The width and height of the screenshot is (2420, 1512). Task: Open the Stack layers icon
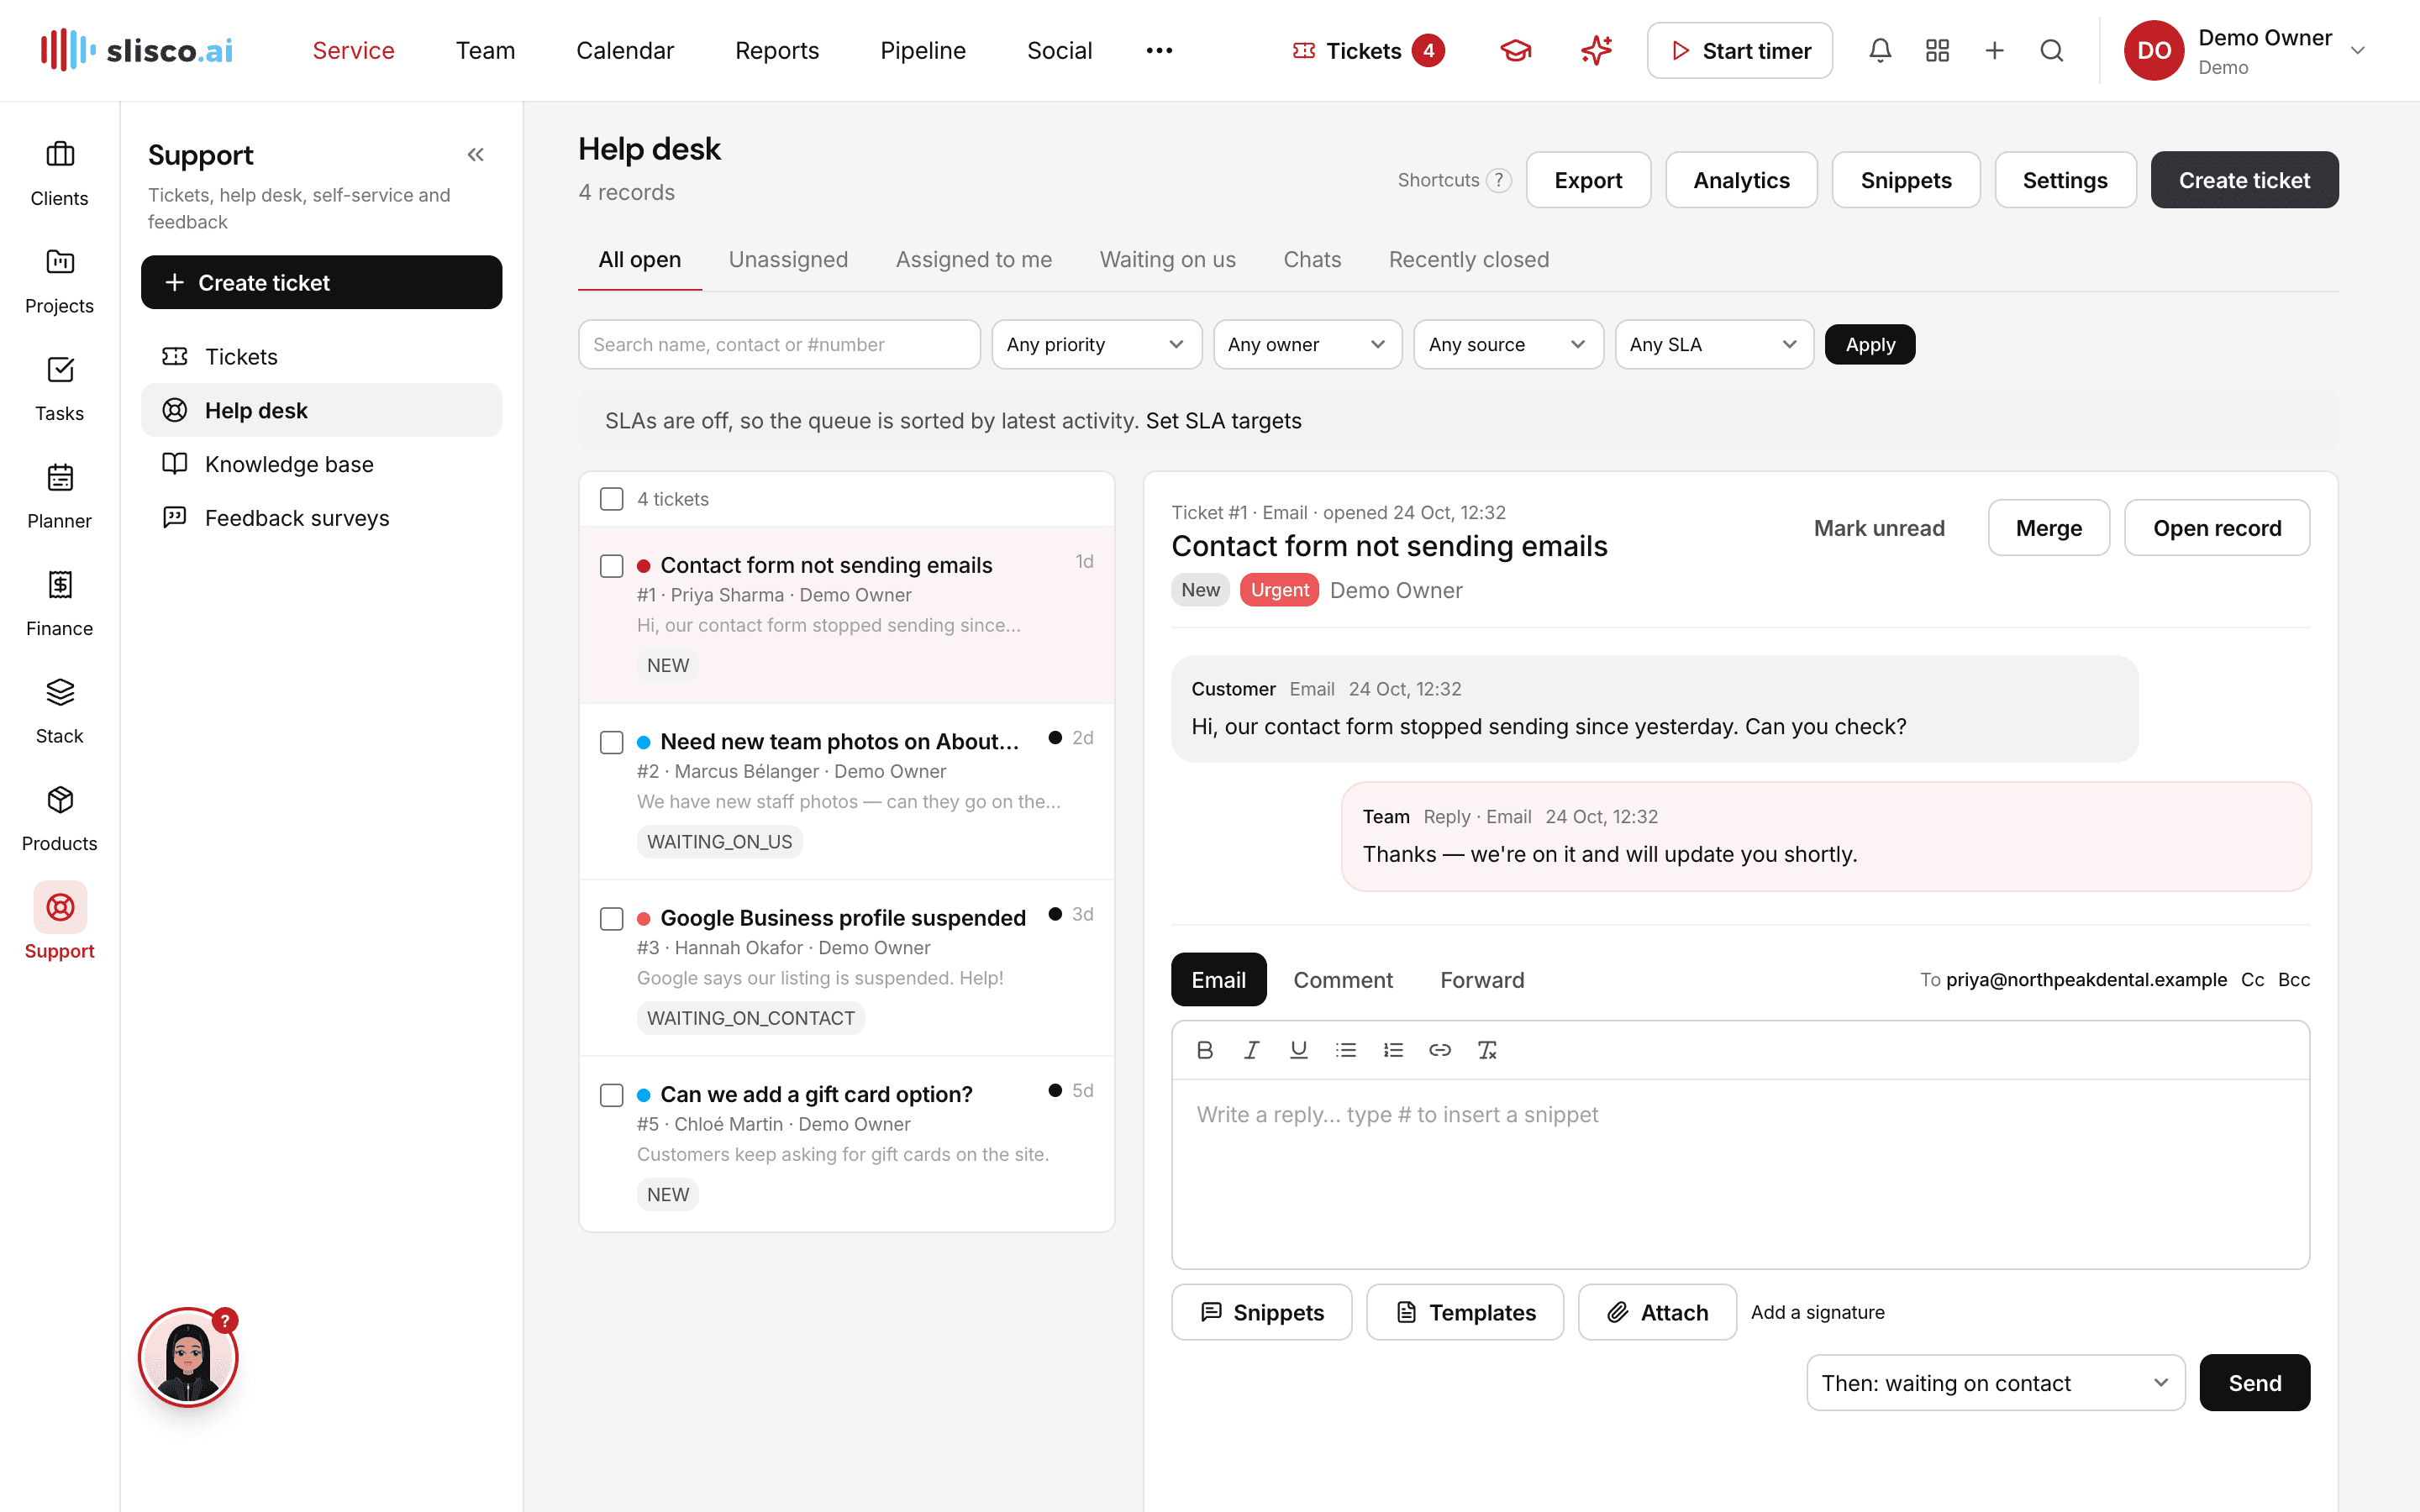(x=60, y=712)
